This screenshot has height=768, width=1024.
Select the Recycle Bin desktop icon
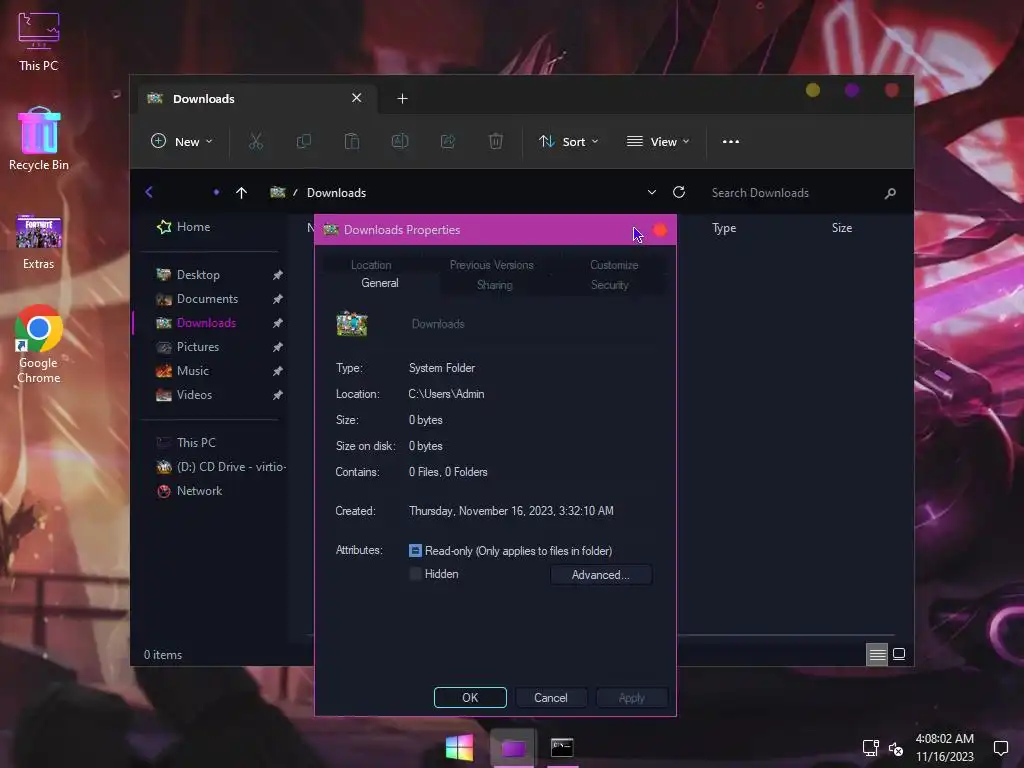(x=39, y=138)
